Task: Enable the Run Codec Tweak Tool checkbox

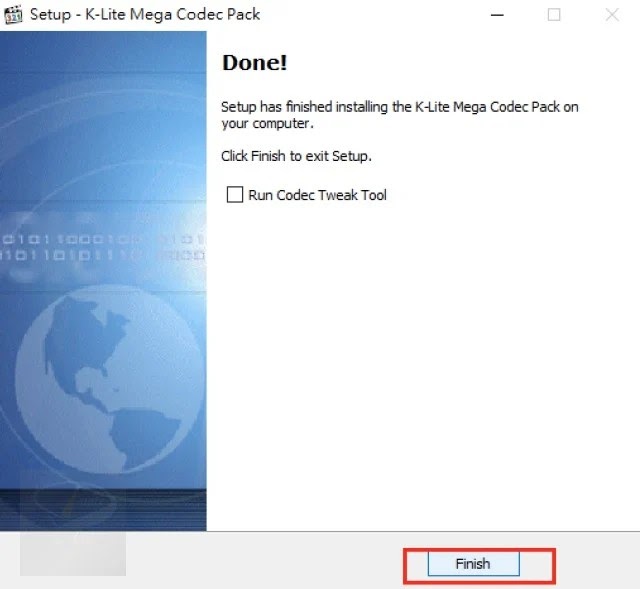Action: pos(235,195)
